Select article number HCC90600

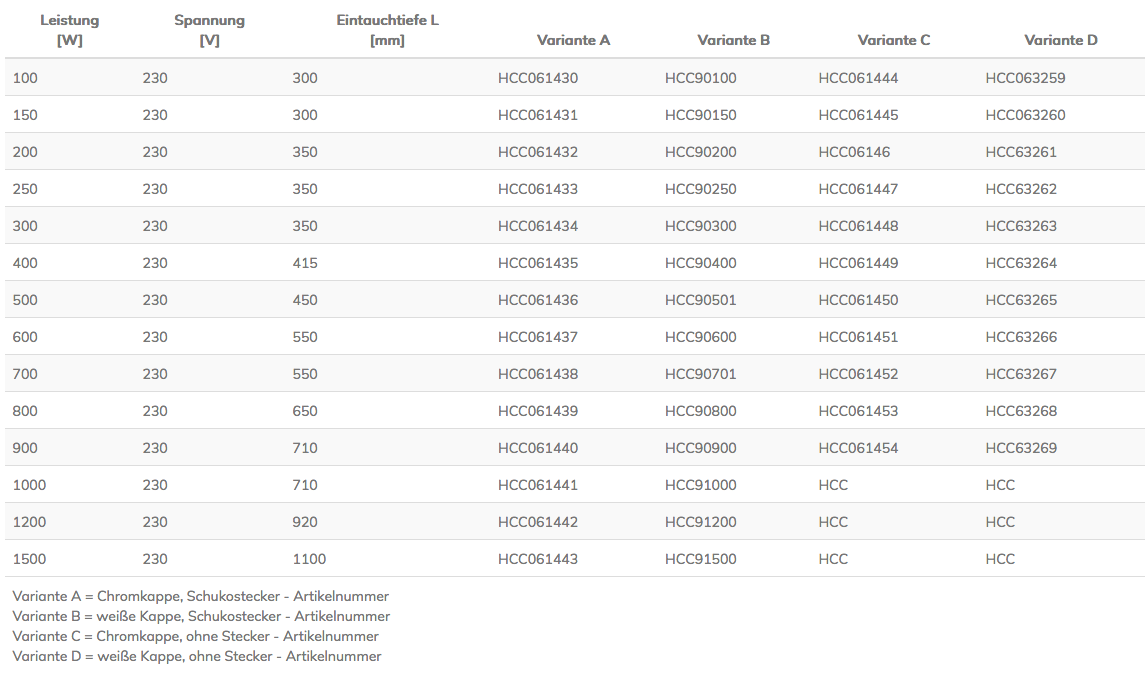[701, 337]
